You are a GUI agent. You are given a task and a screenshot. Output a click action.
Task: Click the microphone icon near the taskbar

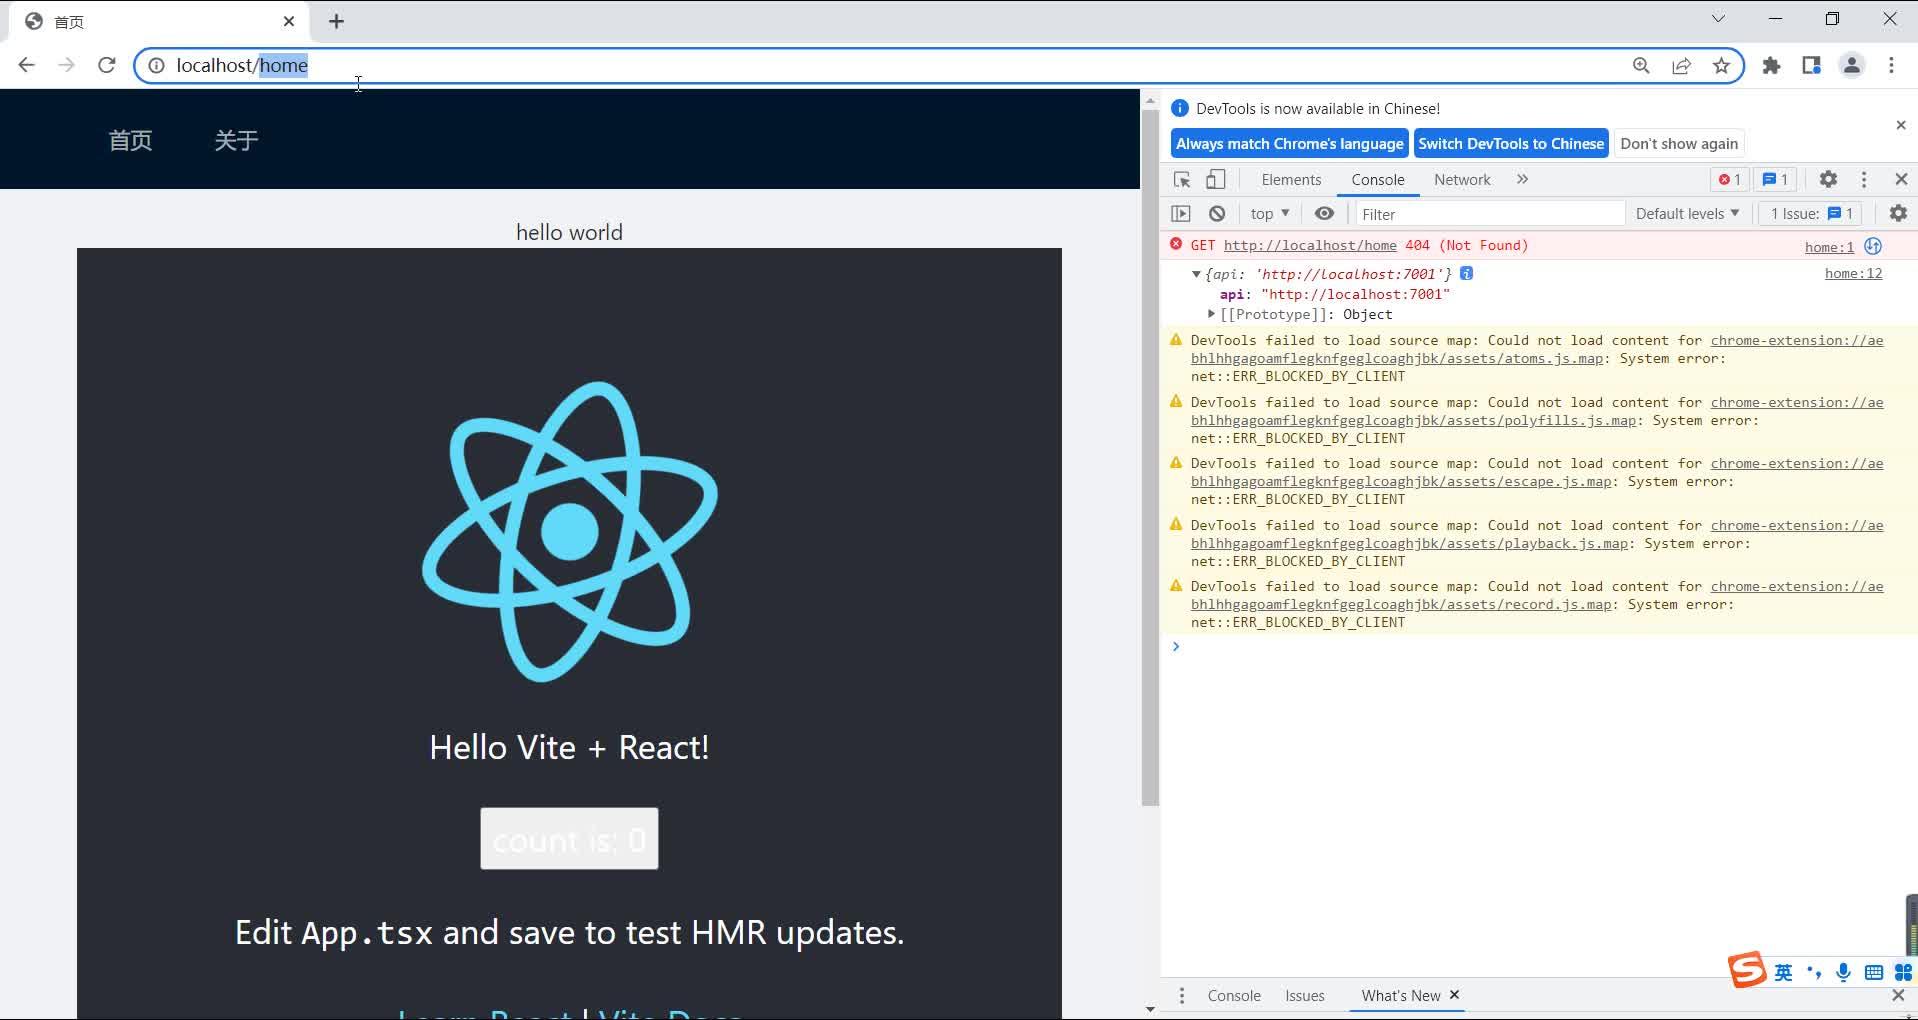pos(1843,971)
